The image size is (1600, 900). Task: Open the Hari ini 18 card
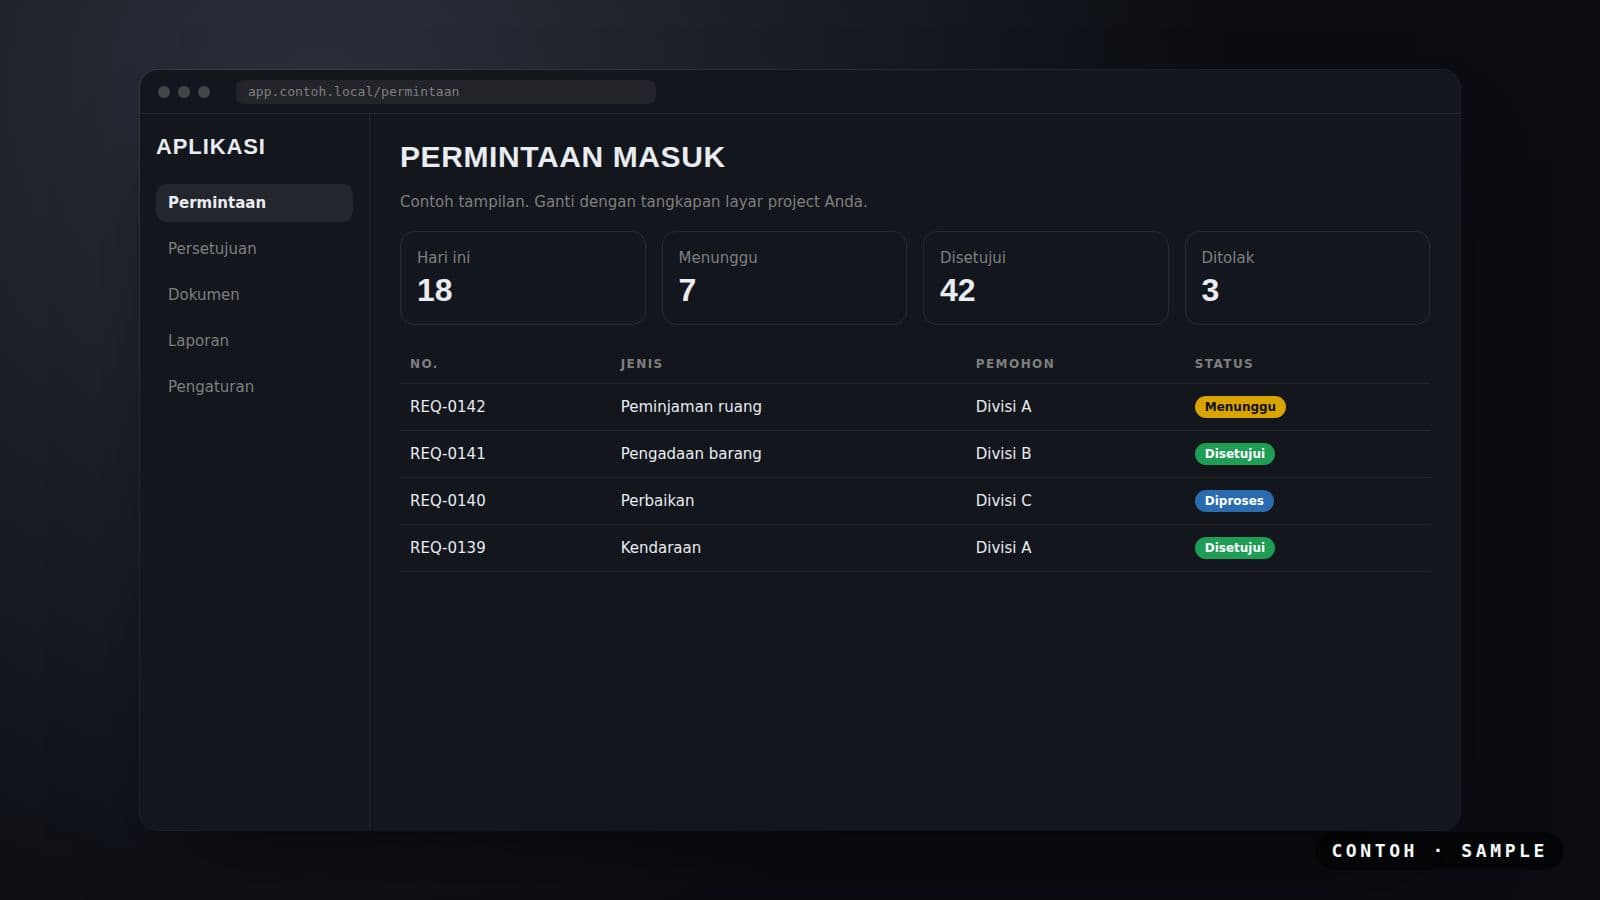523,278
